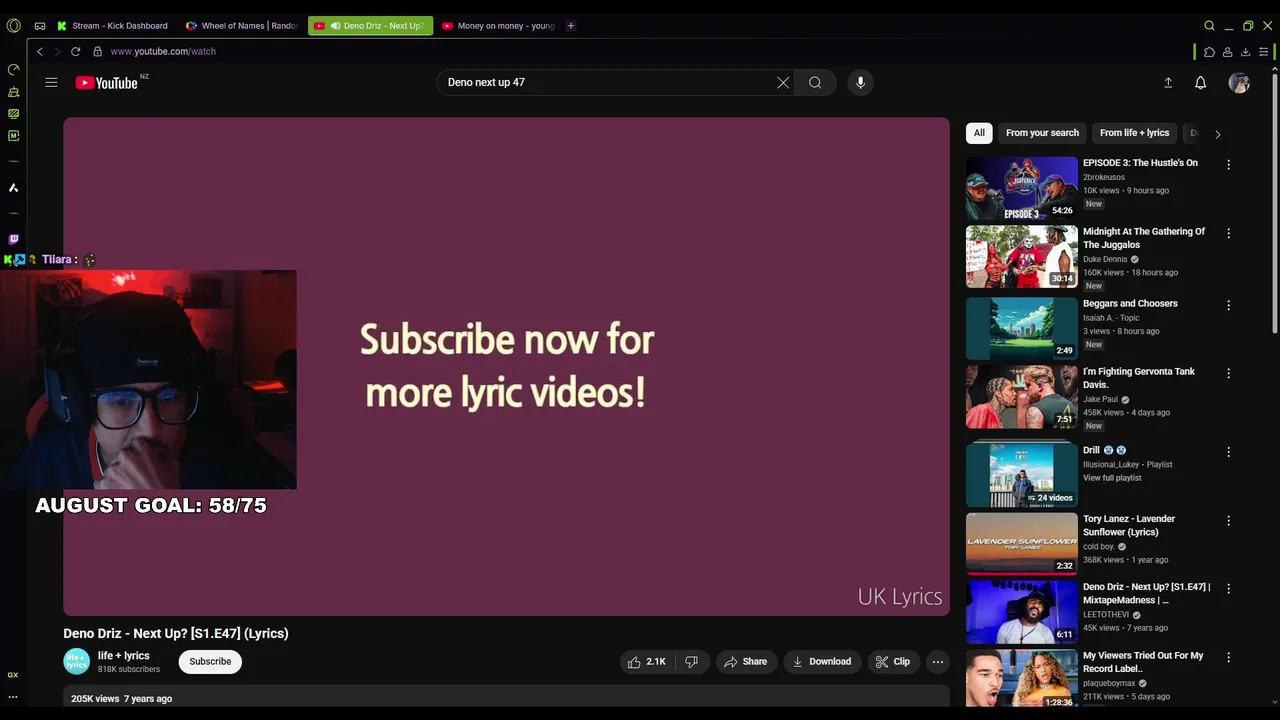Click the site lock icon in the address bar
Viewport: 1280px width, 720px height.
point(97,51)
